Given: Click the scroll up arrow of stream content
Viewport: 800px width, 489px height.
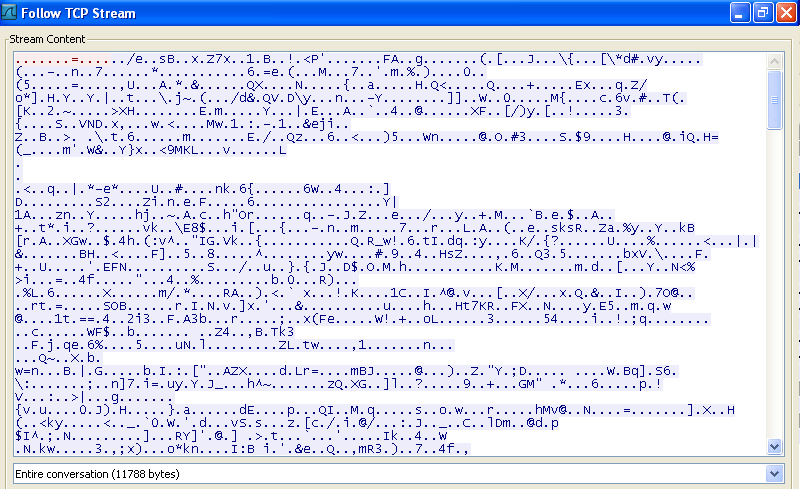Looking at the screenshot, I should coord(774,58).
